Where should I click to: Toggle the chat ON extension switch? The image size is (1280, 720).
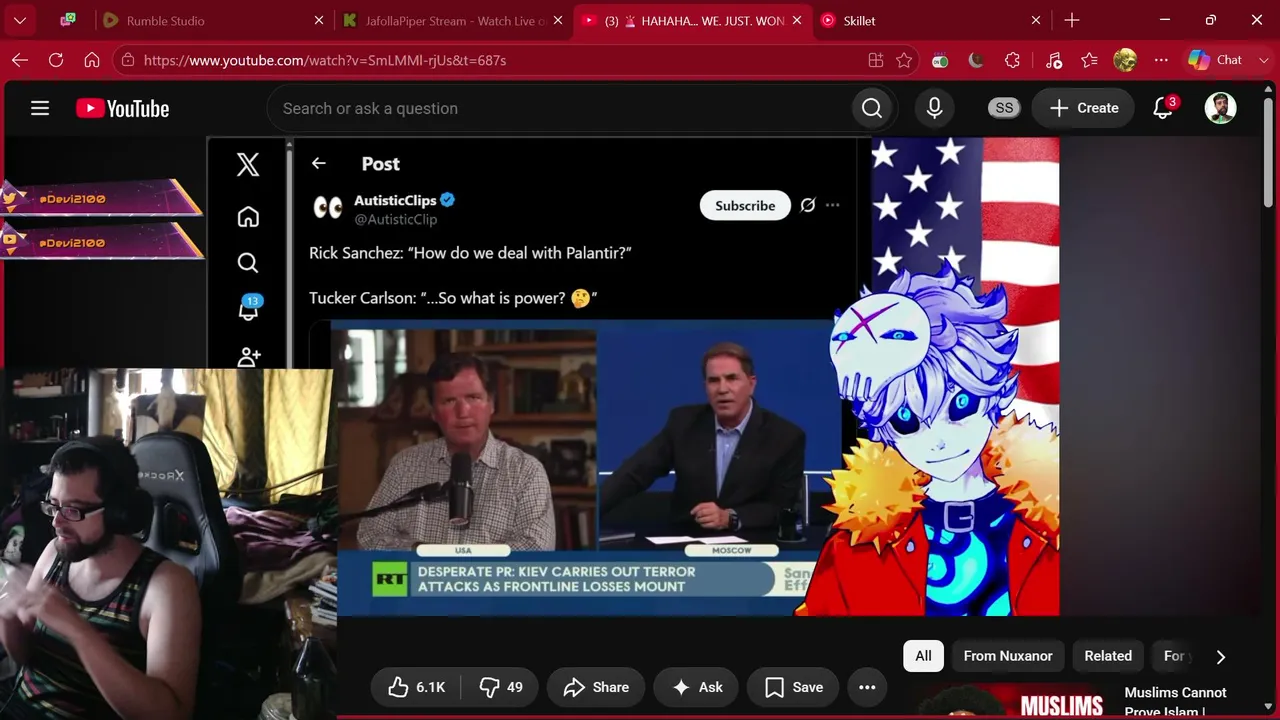click(x=940, y=60)
